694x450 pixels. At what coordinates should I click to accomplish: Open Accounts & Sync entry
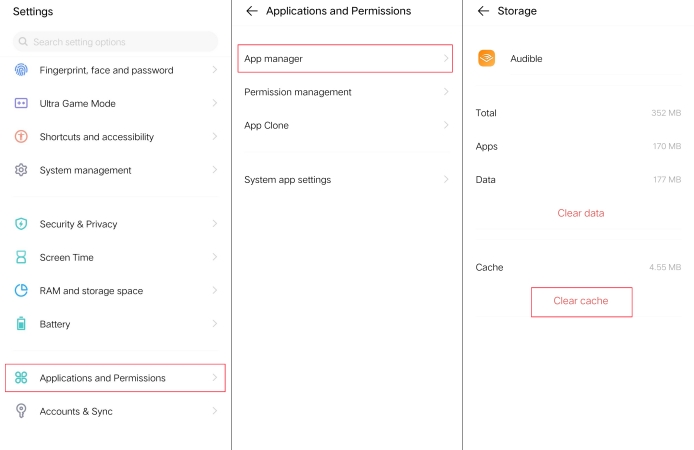pos(116,411)
